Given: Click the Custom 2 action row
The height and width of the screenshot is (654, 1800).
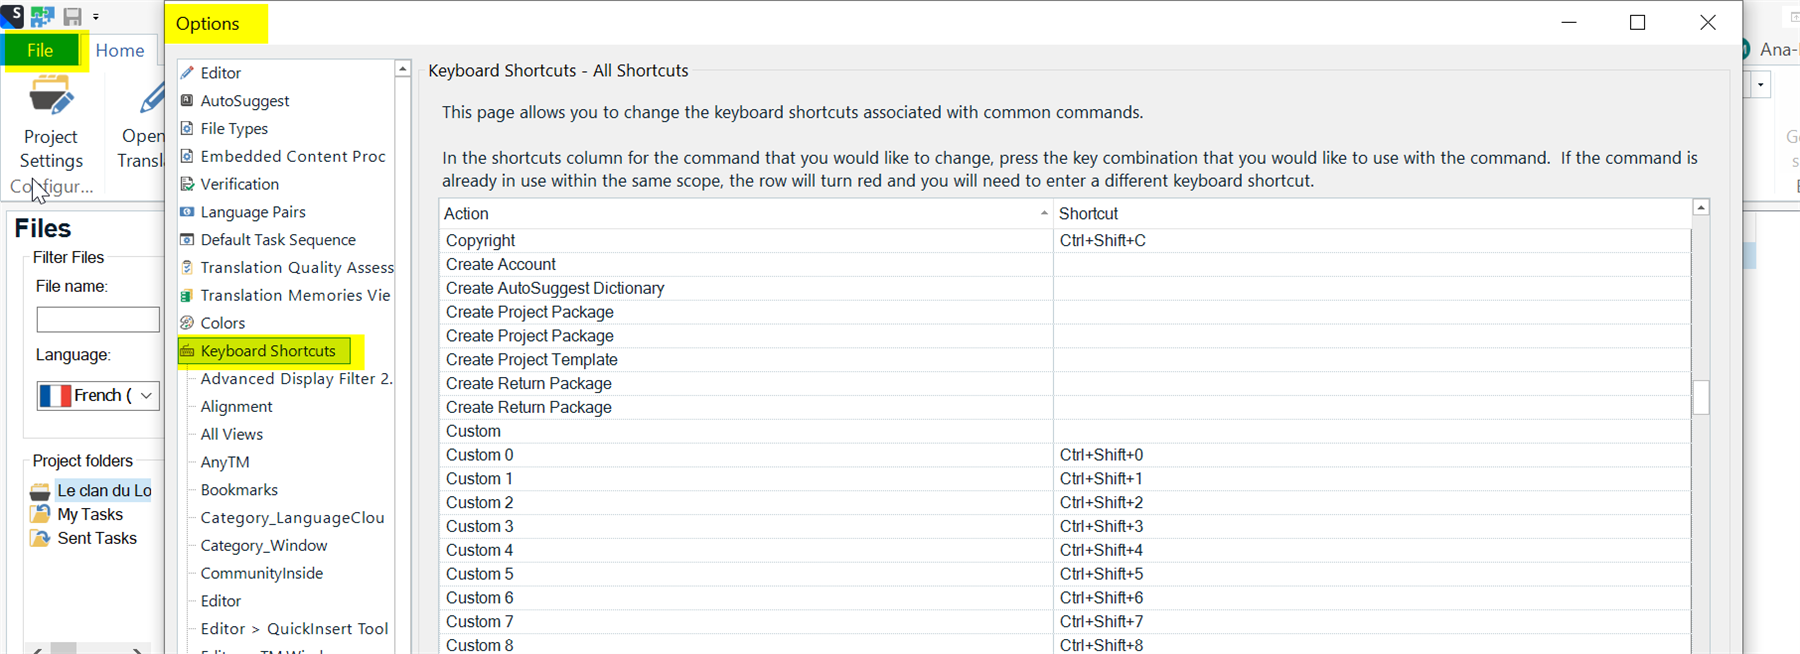Looking at the screenshot, I should point(746,503).
